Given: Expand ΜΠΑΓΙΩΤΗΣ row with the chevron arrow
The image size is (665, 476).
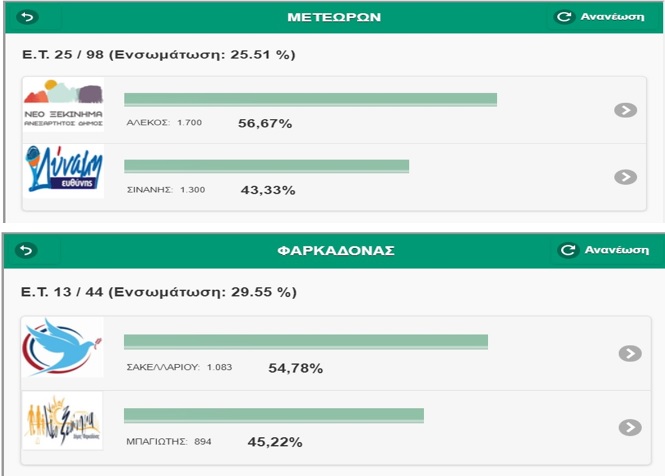Looking at the screenshot, I should (630, 428).
